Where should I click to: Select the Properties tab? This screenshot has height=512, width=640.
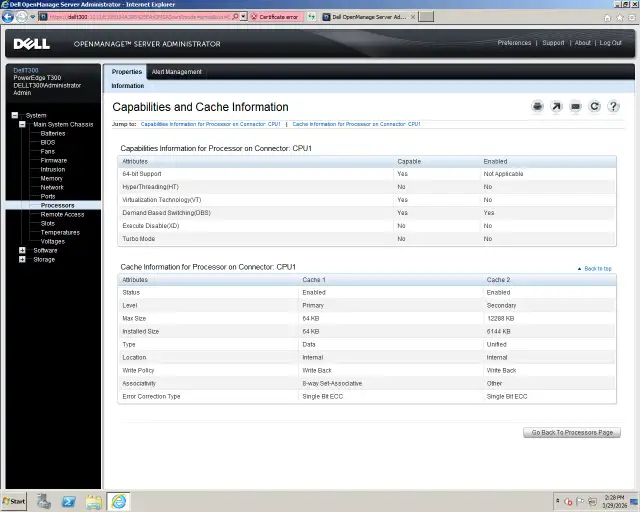tap(127, 72)
